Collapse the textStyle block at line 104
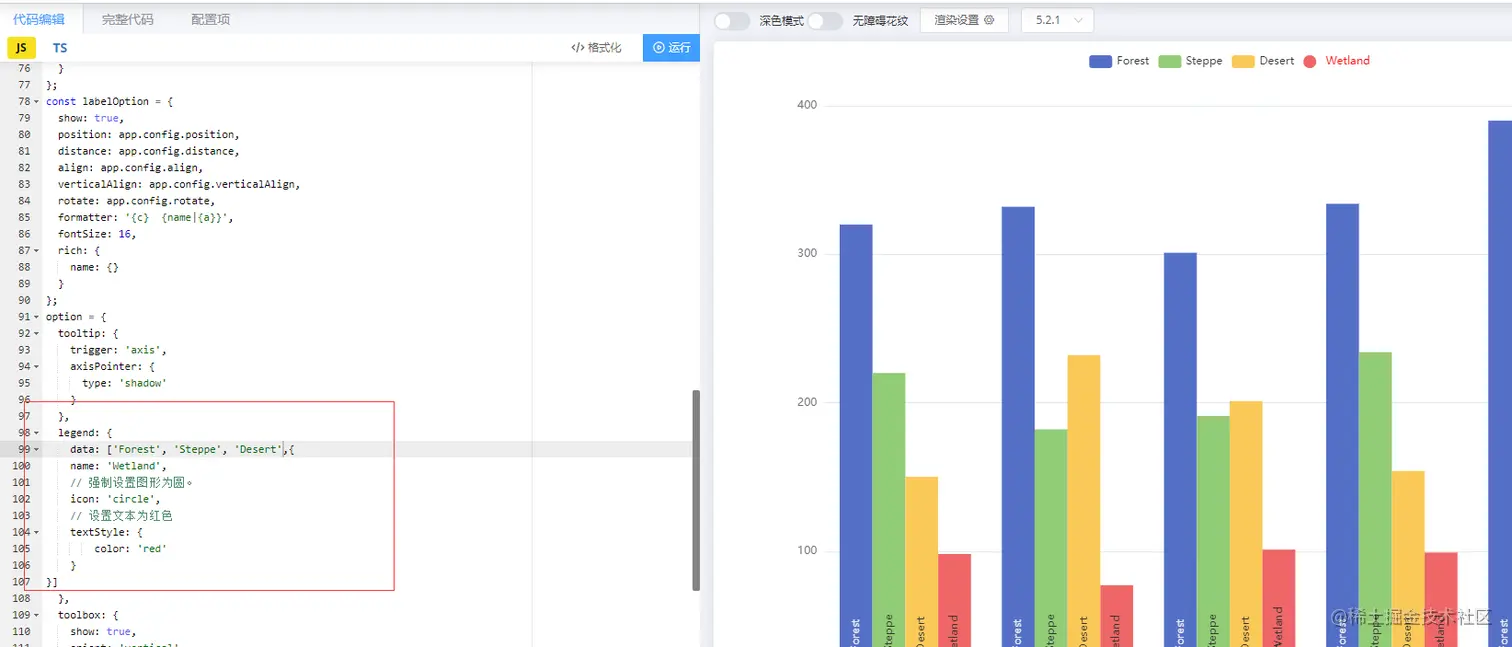Image resolution: width=1512 pixels, height=647 pixels. [x=37, y=533]
